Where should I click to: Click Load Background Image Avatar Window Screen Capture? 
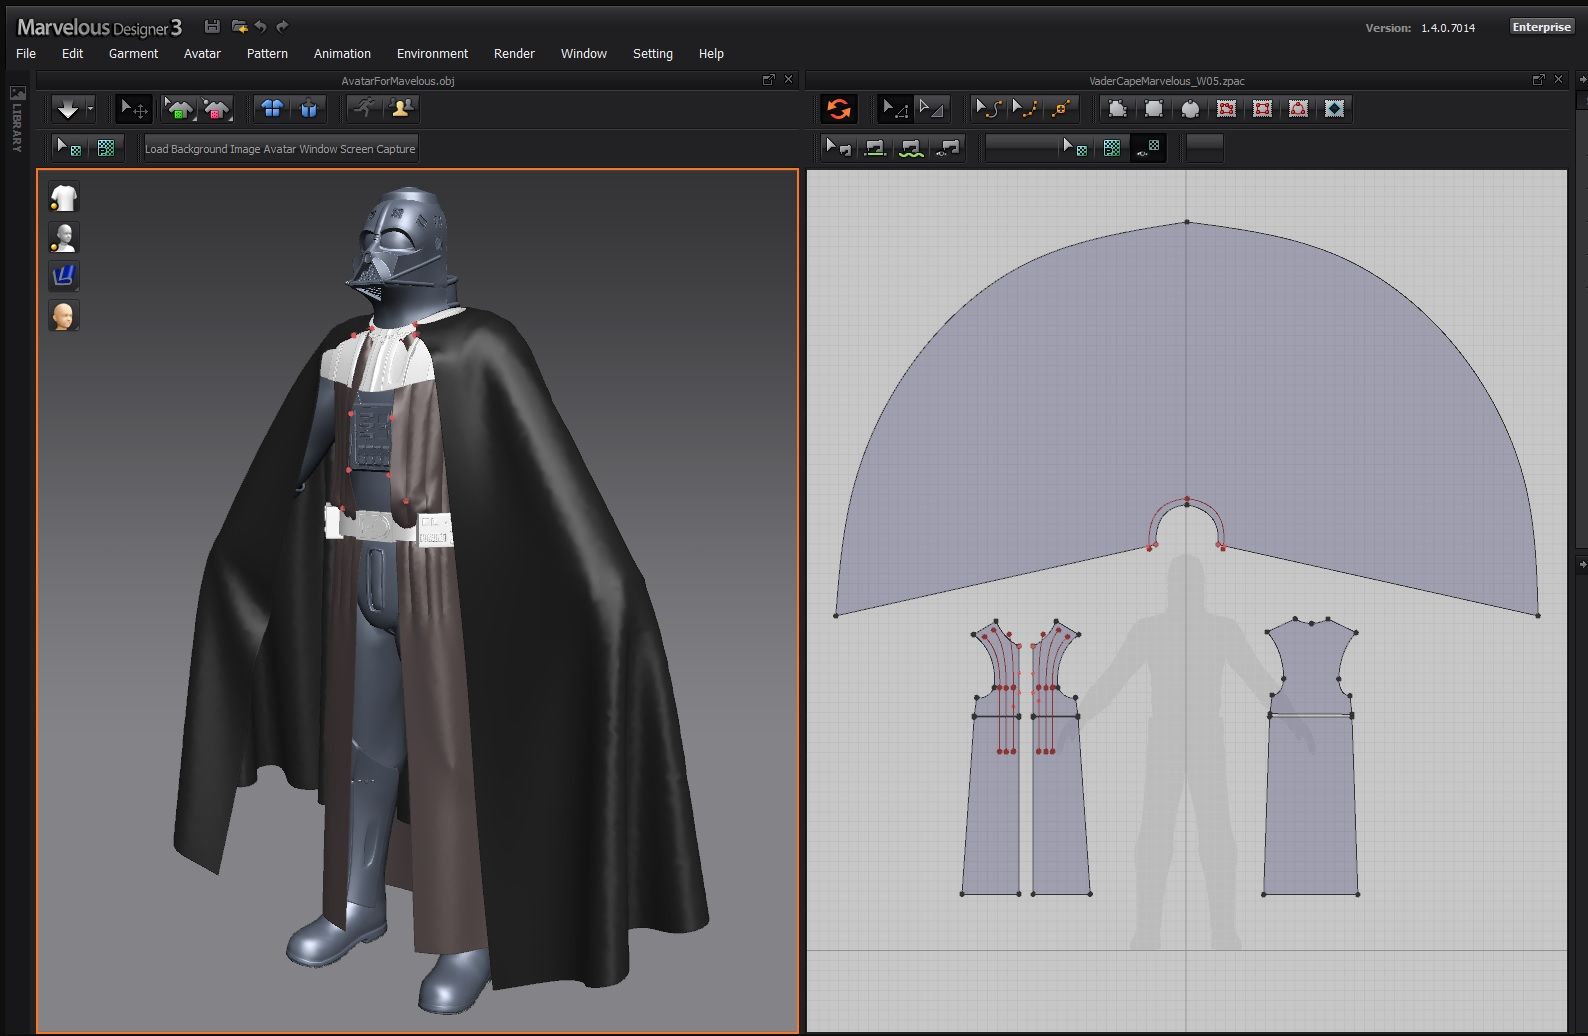[280, 149]
